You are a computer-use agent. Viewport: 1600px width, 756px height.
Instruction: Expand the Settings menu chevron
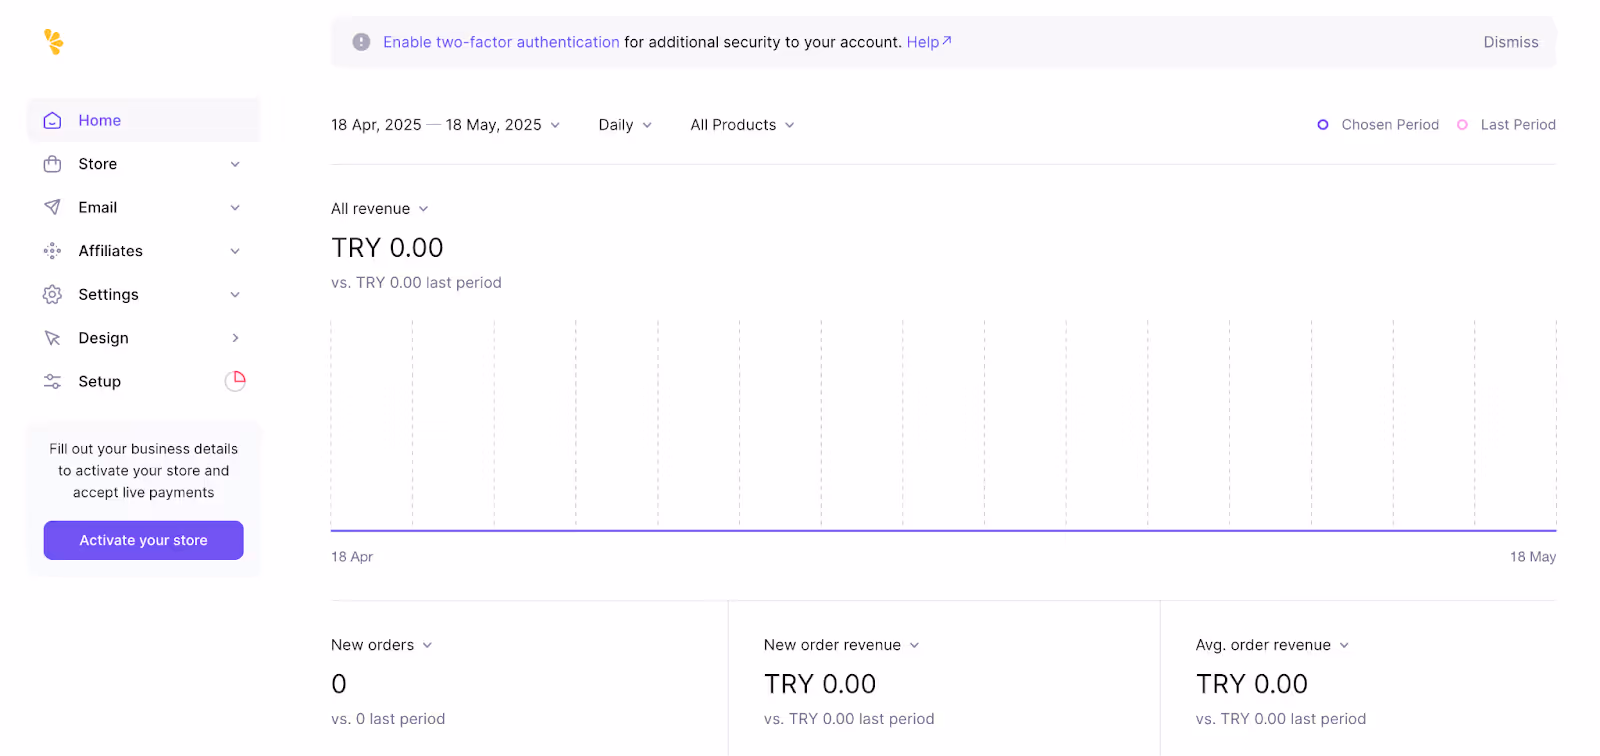235,295
